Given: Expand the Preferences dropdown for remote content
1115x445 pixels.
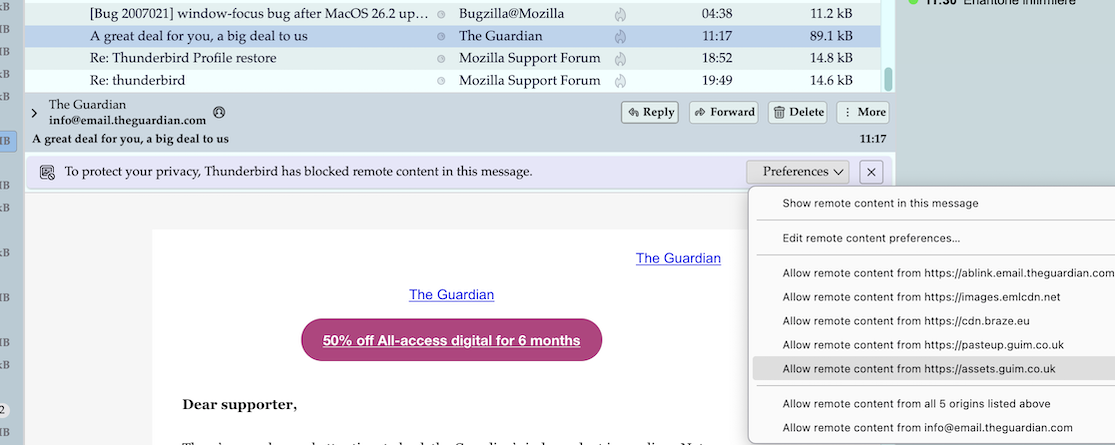Looking at the screenshot, I should tap(797, 172).
